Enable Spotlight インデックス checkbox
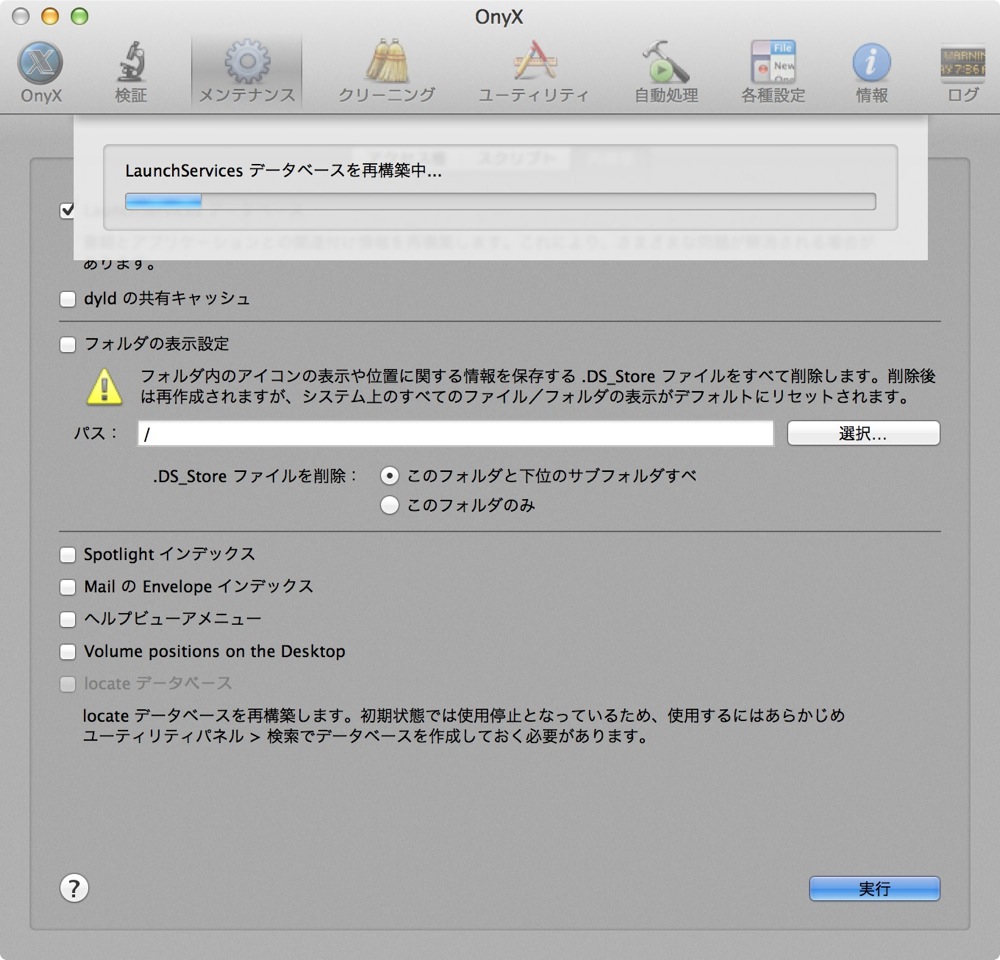This screenshot has height=960, width=1000. point(68,554)
